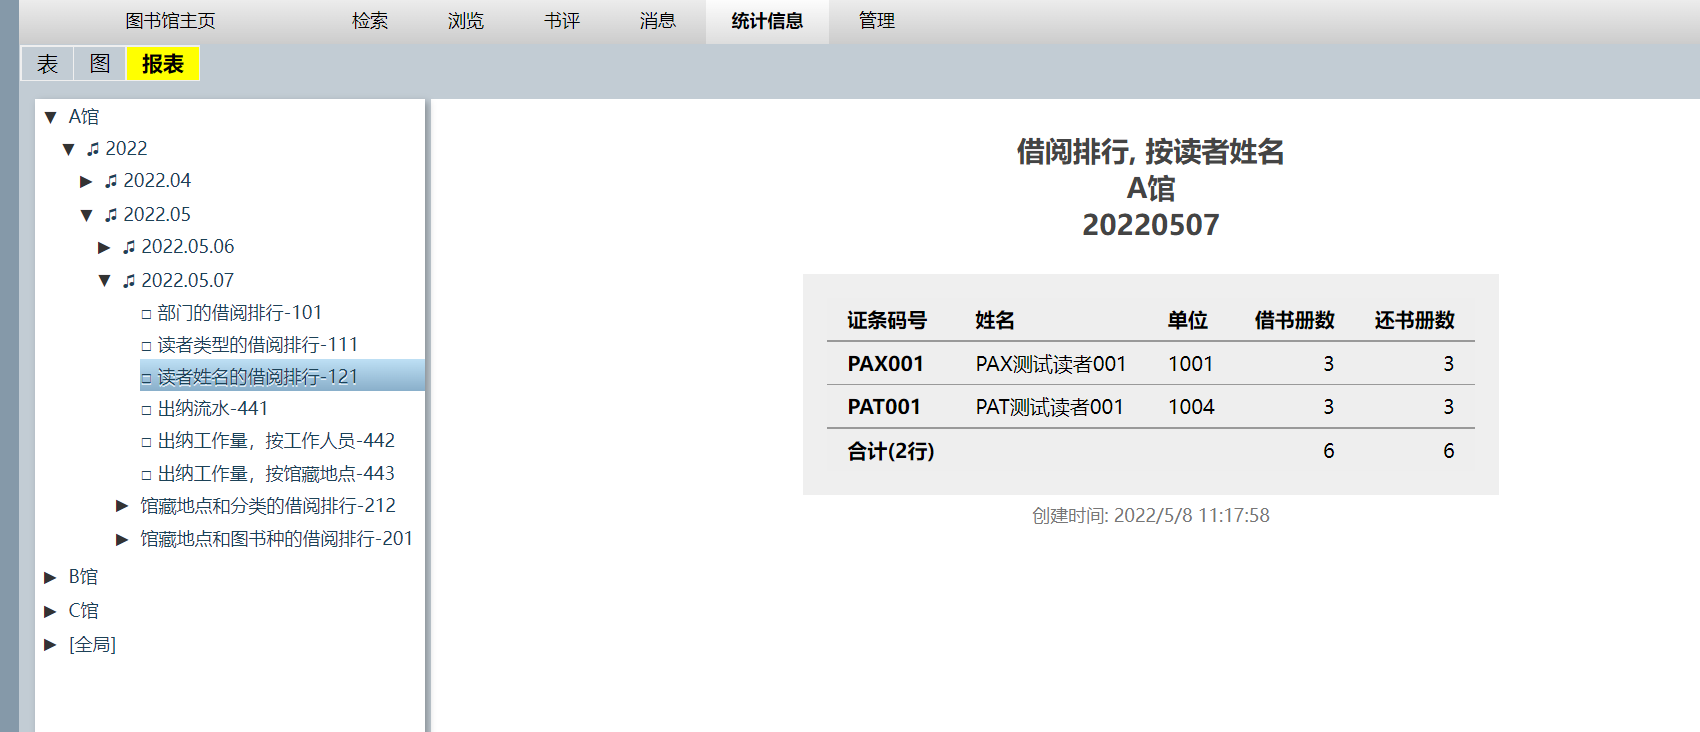This screenshot has width=1700, height=732.
Task: Select the 馆藏地点和图书种的借阅排行-201 label
Action: (x=277, y=539)
